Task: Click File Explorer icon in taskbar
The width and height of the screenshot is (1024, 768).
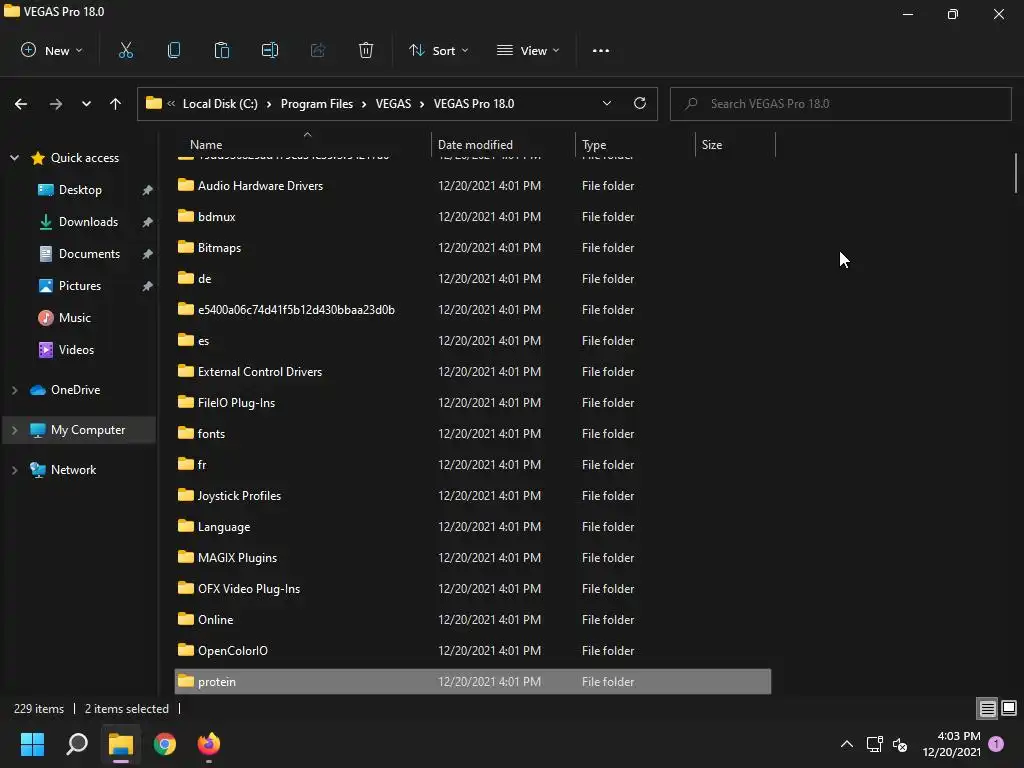Action: [121, 744]
